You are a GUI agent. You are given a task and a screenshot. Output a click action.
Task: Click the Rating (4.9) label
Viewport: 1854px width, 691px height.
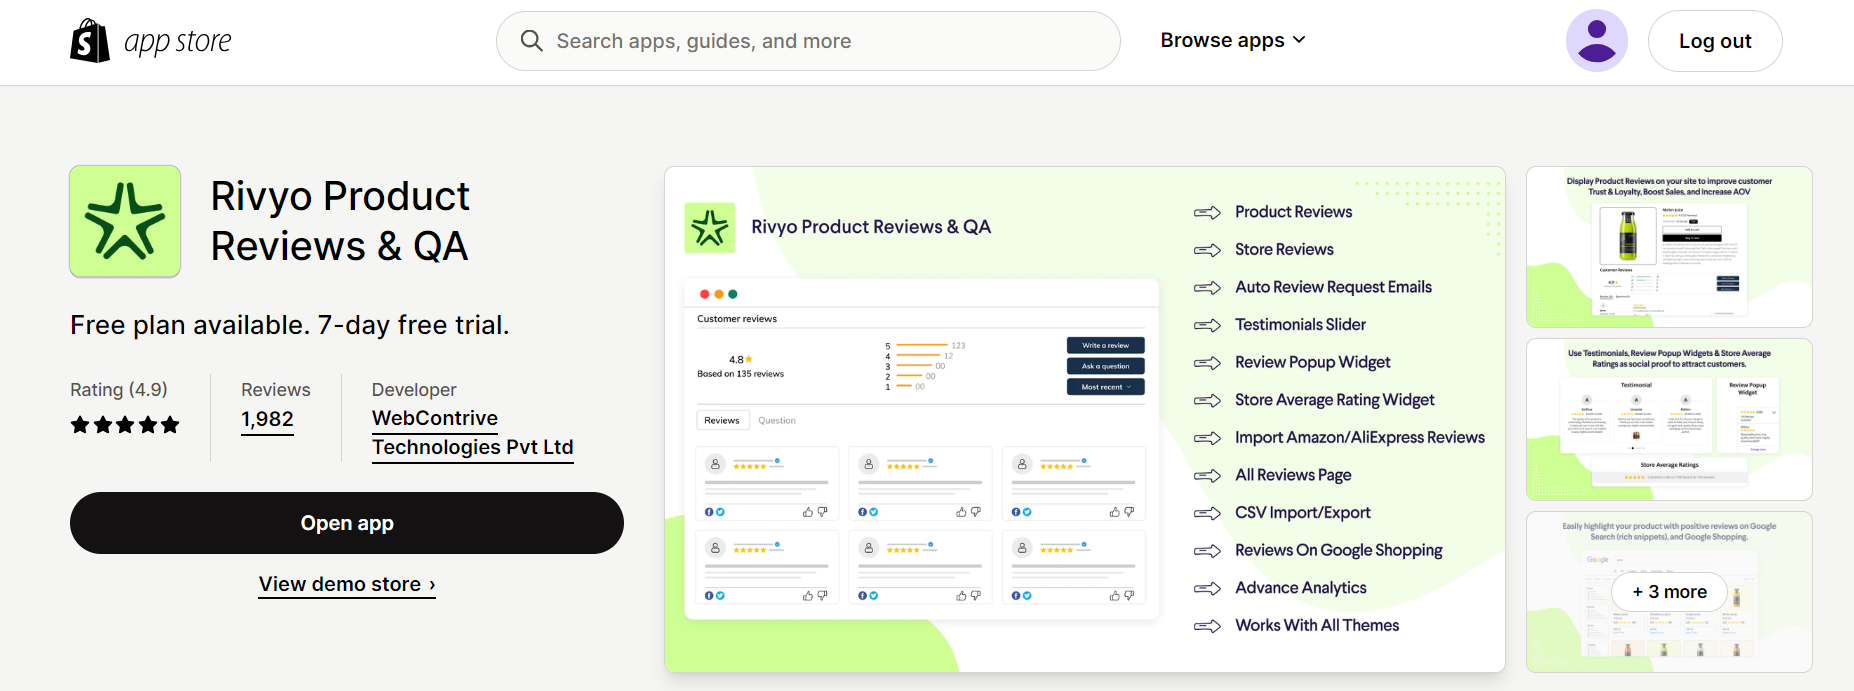pyautogui.click(x=119, y=390)
